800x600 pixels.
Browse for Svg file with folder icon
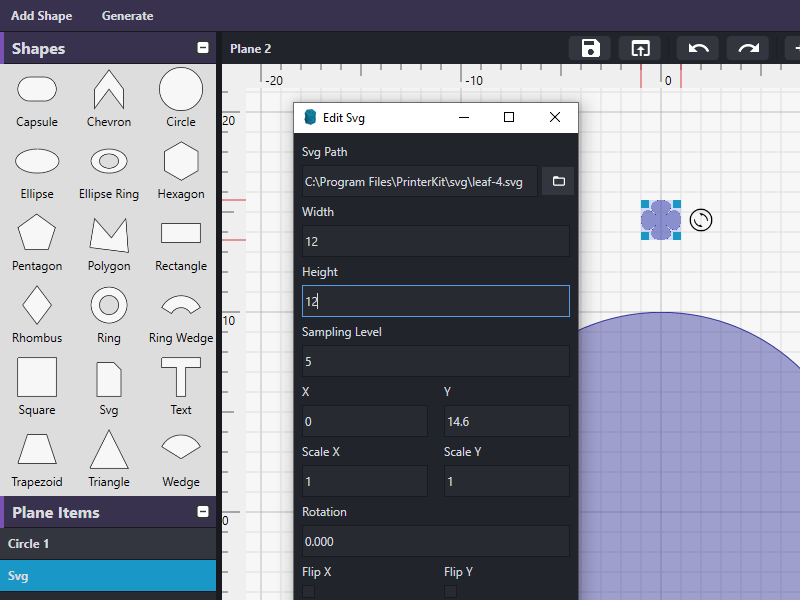[x=558, y=181]
